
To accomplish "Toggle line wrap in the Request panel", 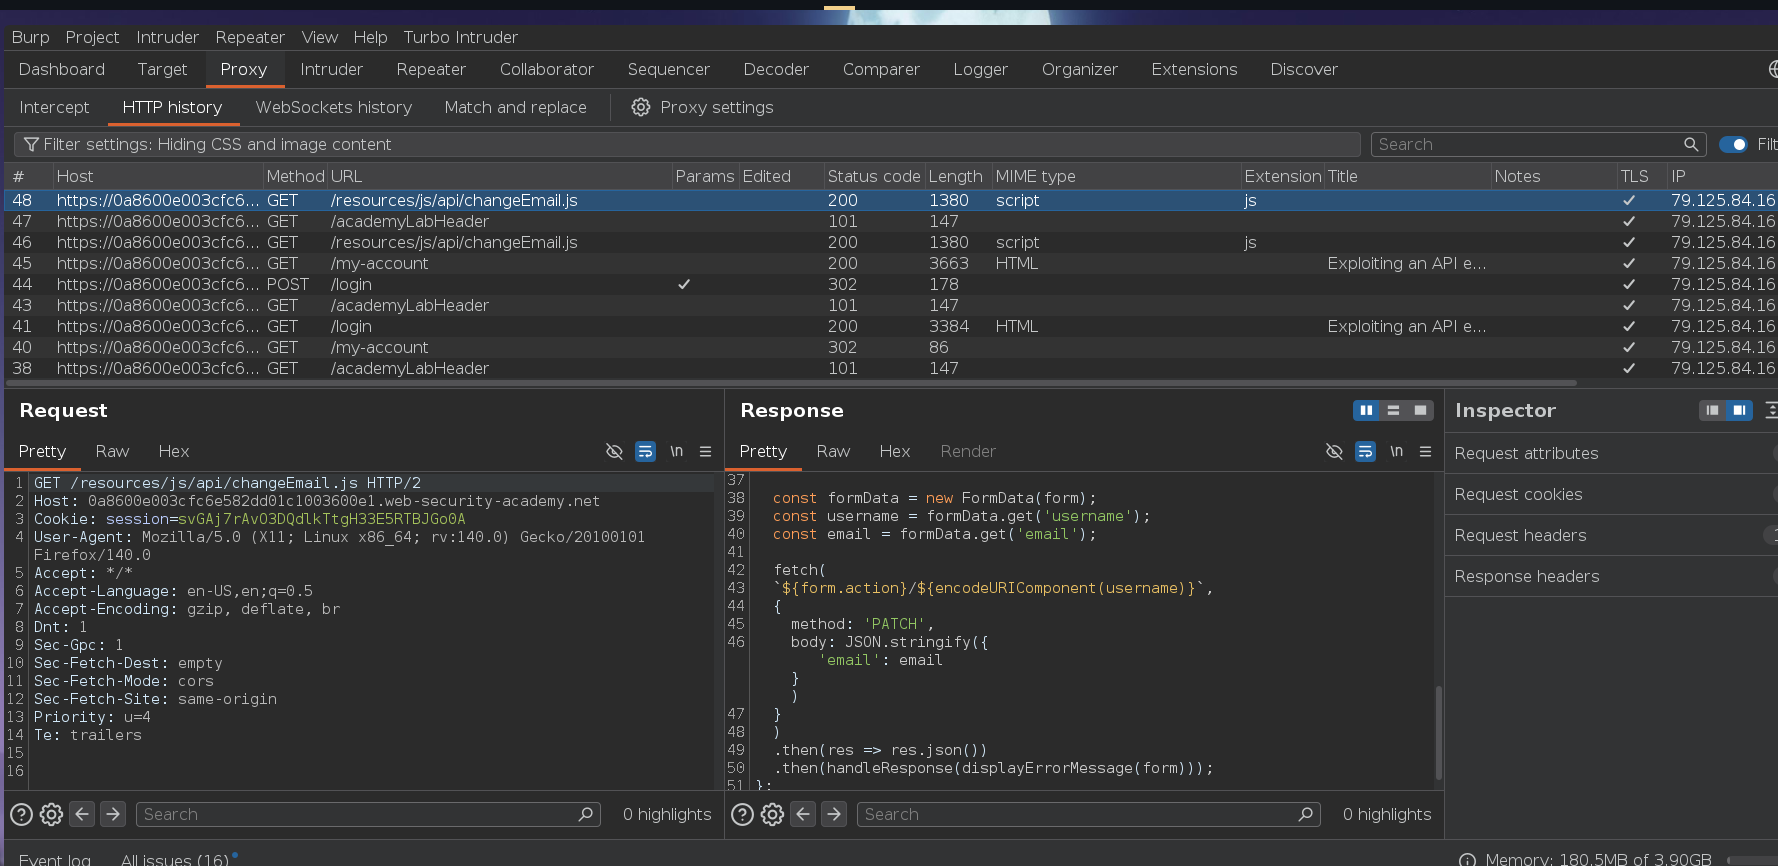I will coord(646,451).
